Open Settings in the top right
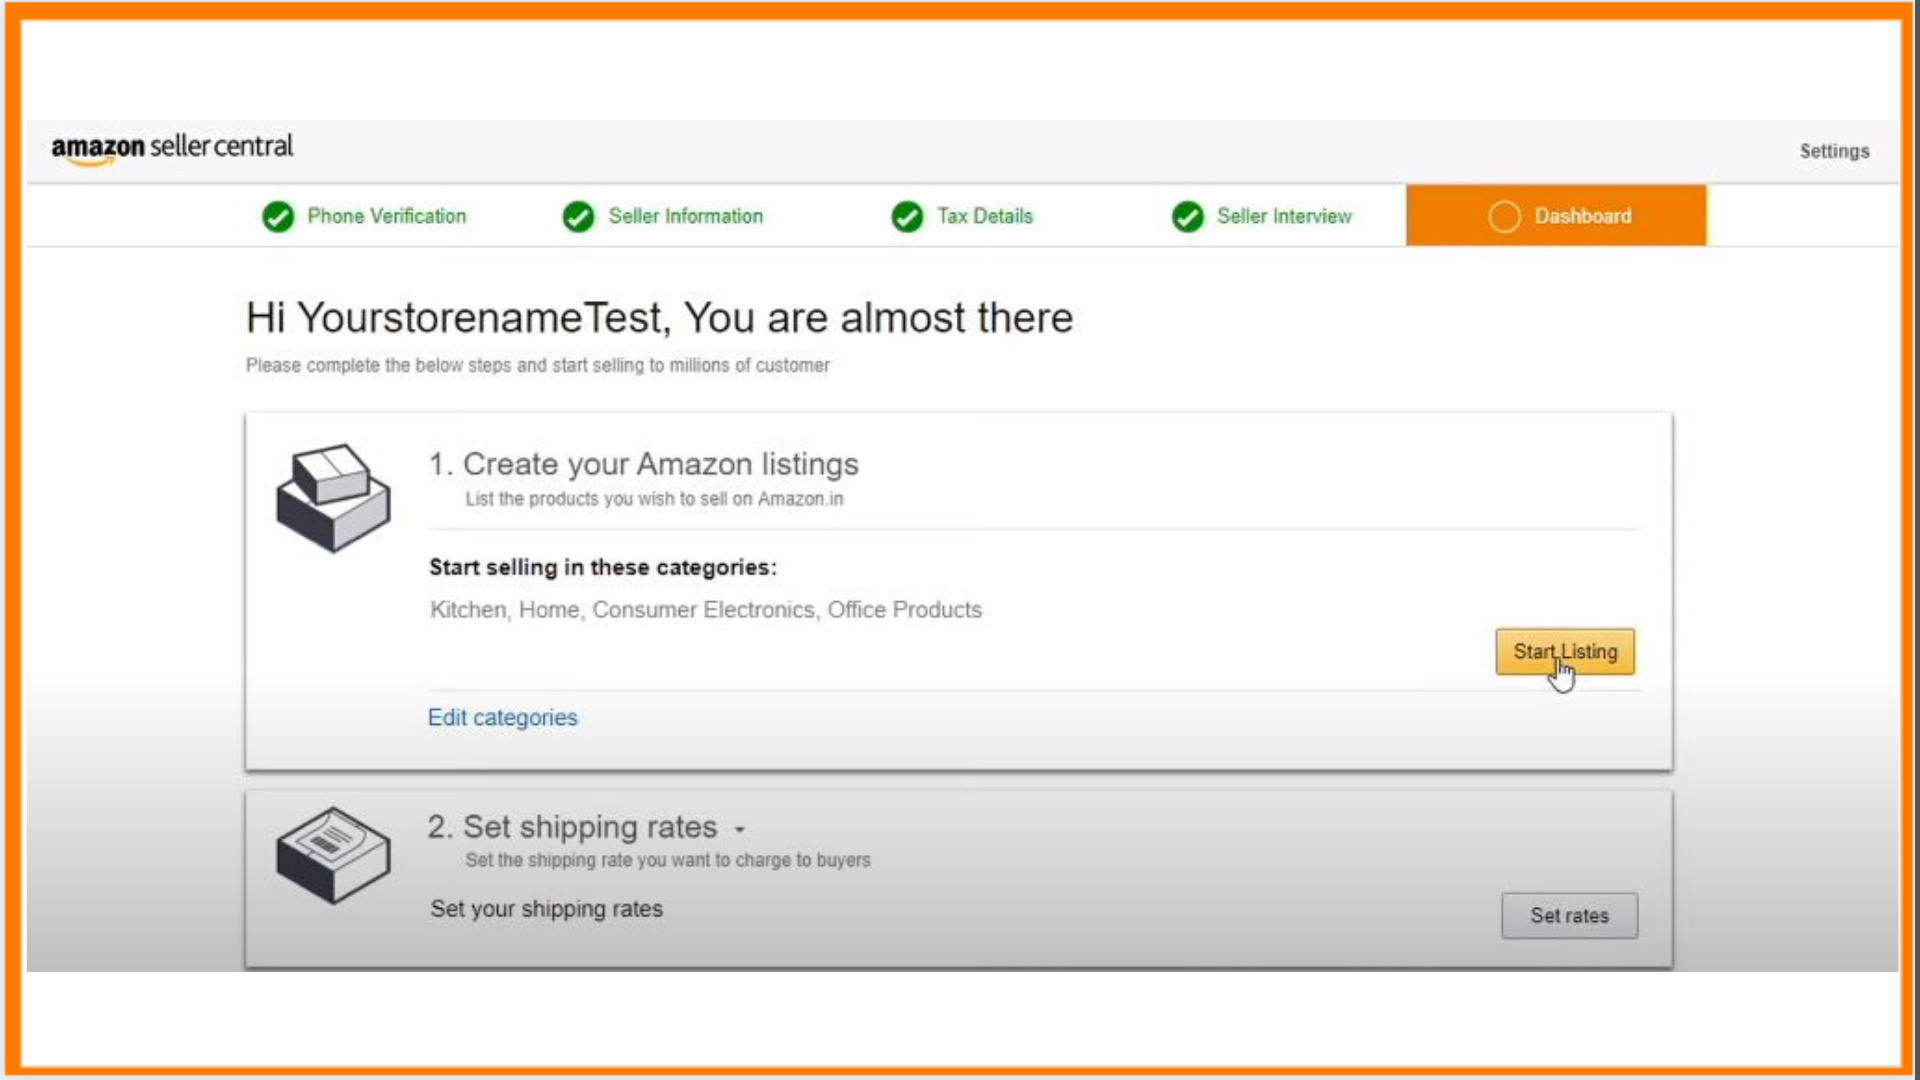This screenshot has height=1080, width=1920. pos(1833,151)
